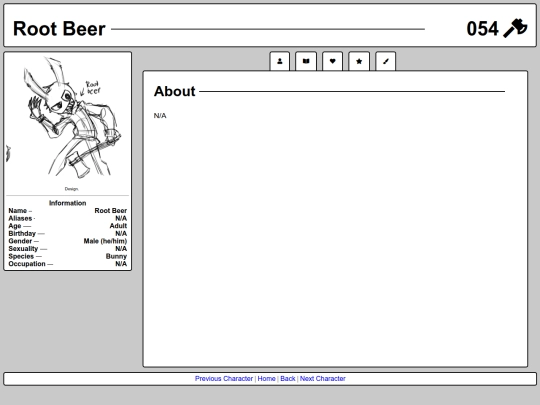Click the Gender value Male (he/him)
Screen dimensions: 540x405
[x=105, y=241]
